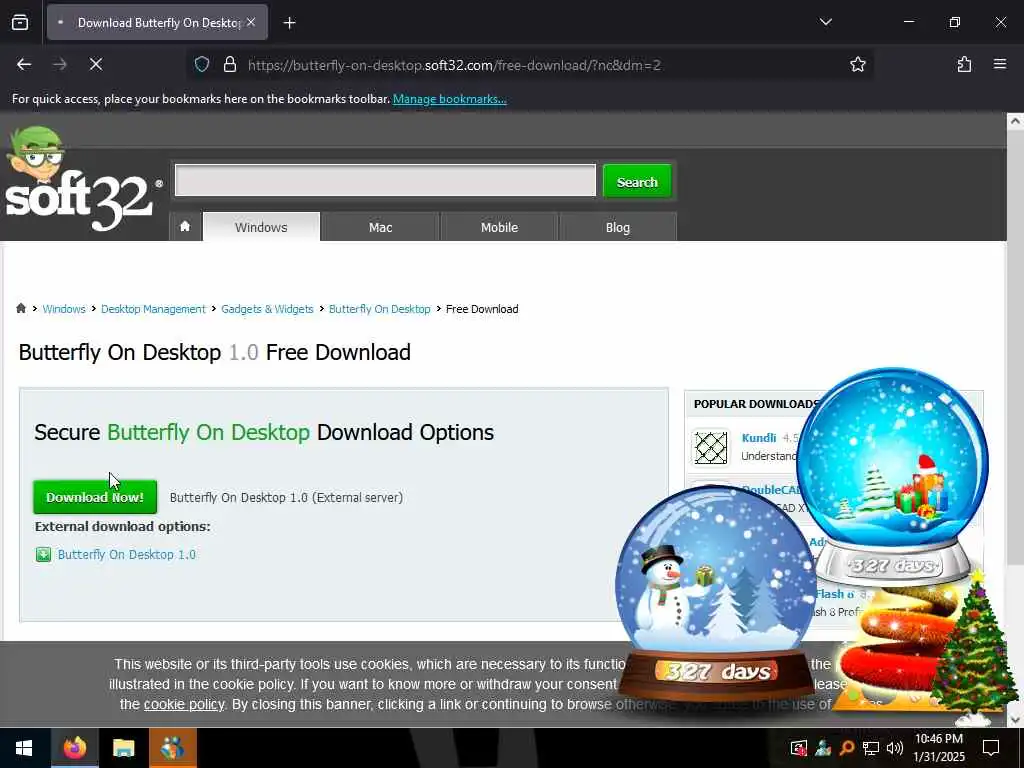This screenshot has height=768, width=1024.
Task: Open a new browser tab
Action: point(289,23)
